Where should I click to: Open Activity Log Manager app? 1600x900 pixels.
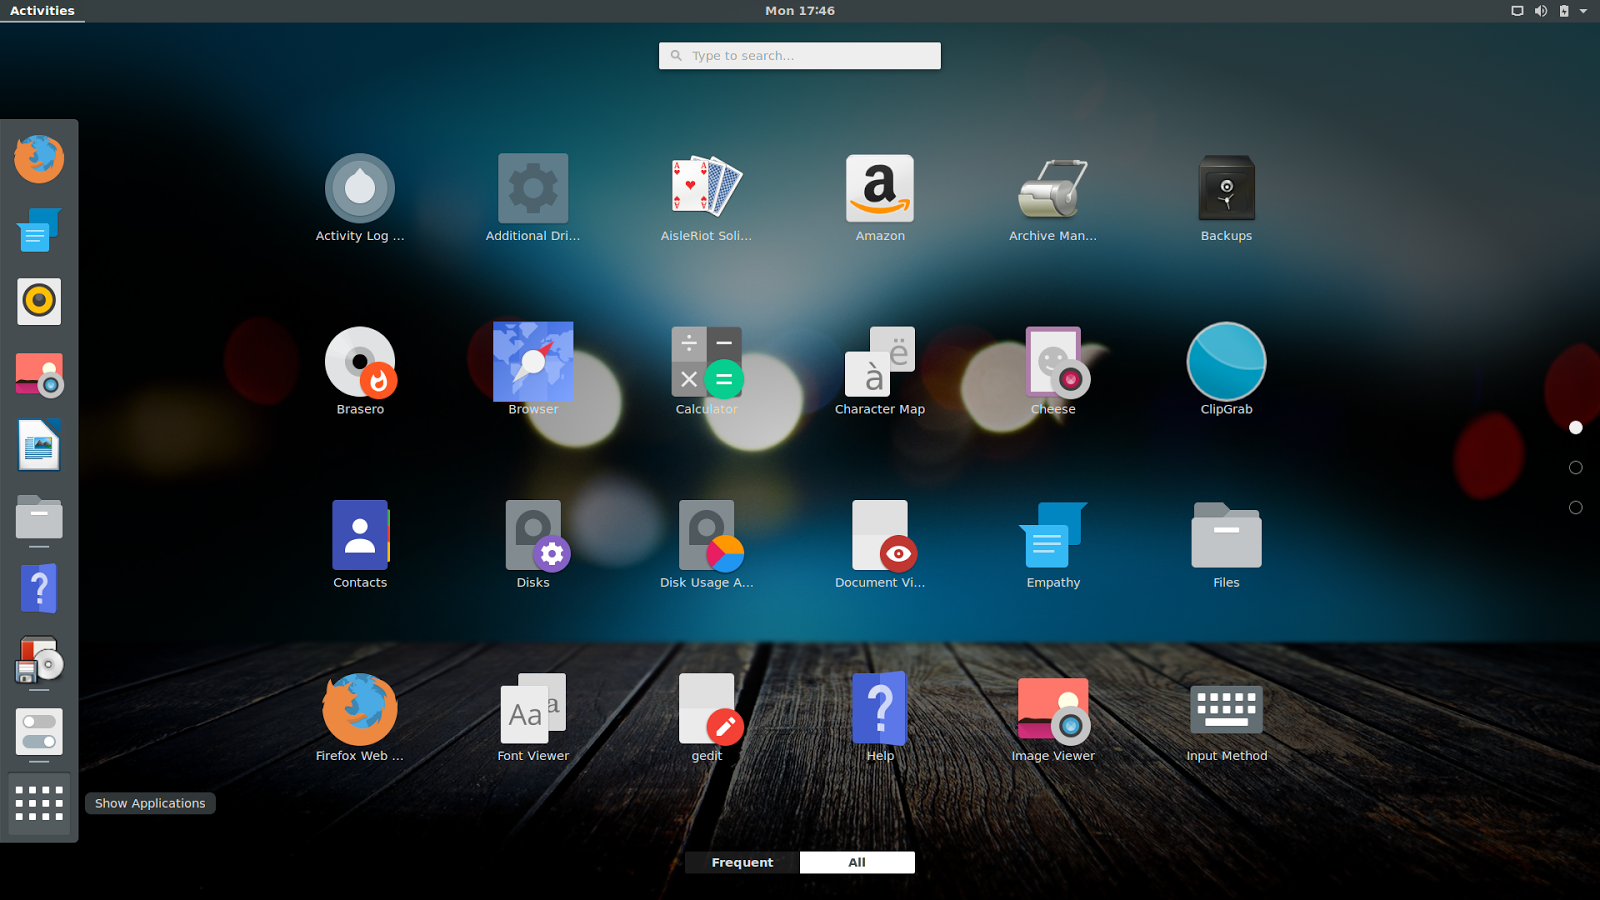tap(360, 198)
